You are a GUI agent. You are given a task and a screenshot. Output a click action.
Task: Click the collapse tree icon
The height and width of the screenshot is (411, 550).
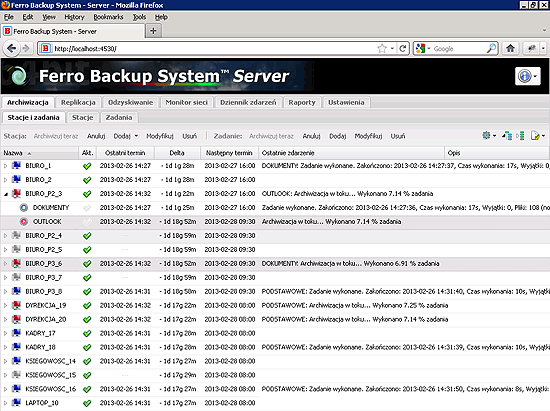pyautogui.click(x=520, y=136)
